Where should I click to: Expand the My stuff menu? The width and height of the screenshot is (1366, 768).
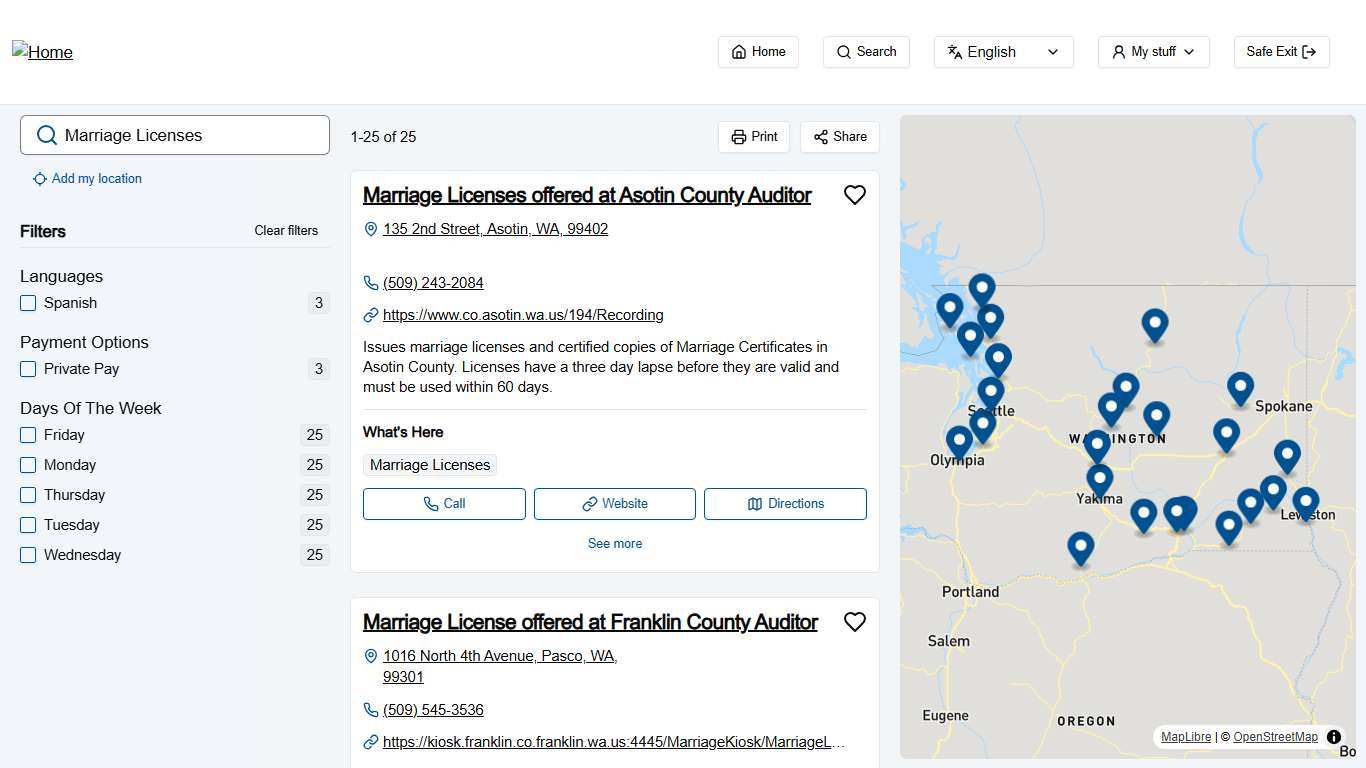(x=1153, y=52)
